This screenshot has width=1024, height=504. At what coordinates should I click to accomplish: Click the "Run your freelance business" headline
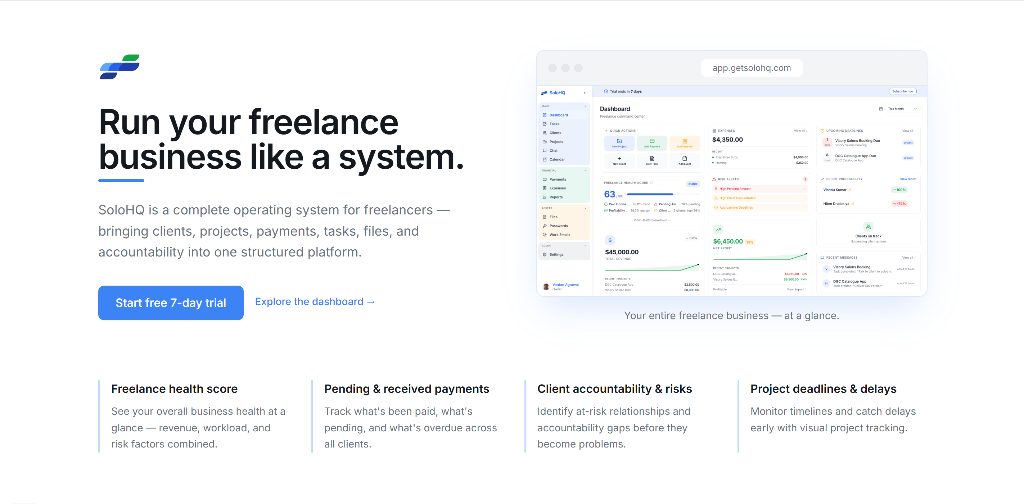click(281, 140)
